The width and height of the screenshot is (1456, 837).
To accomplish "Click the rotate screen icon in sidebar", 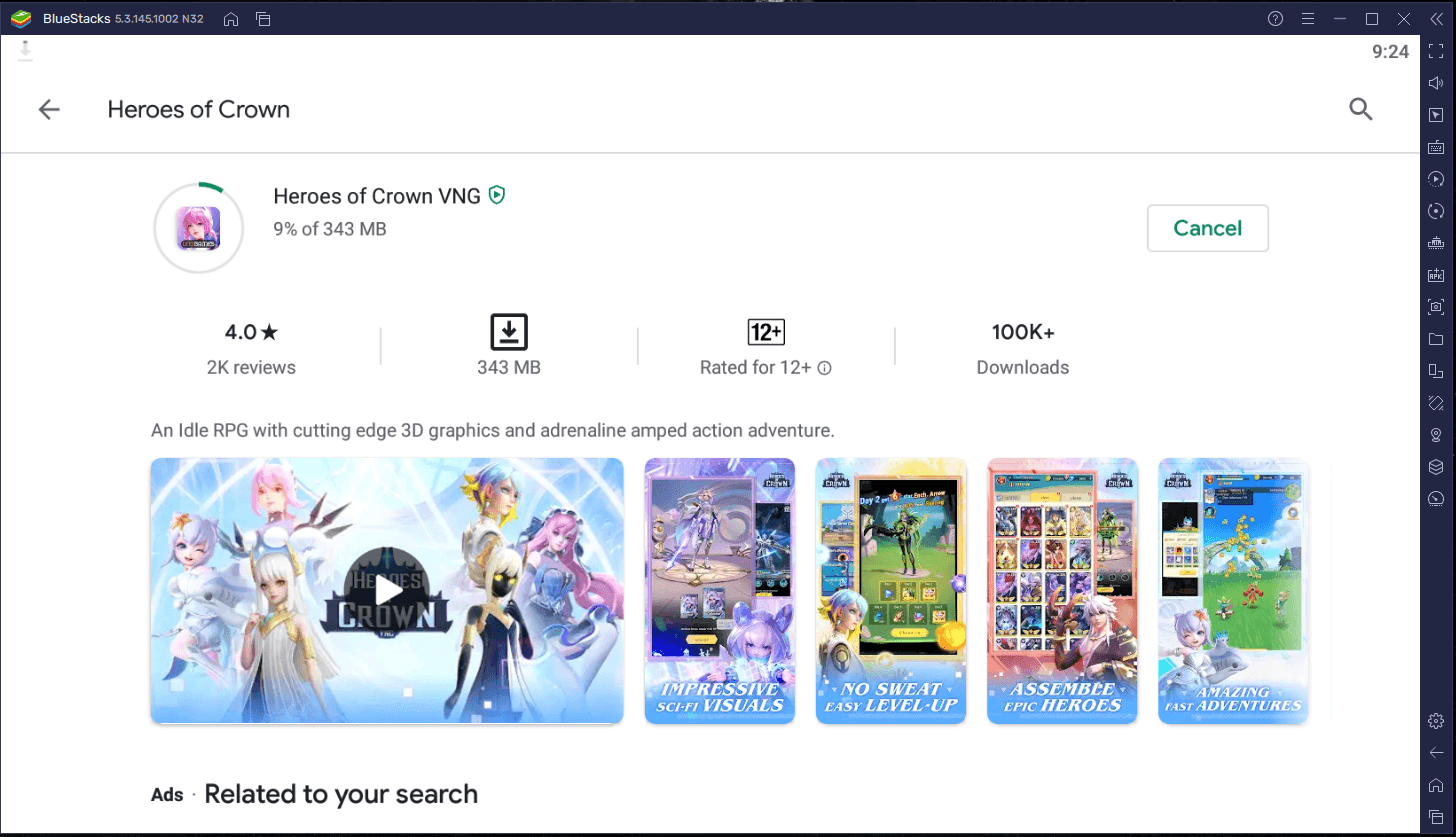I will [1436, 403].
